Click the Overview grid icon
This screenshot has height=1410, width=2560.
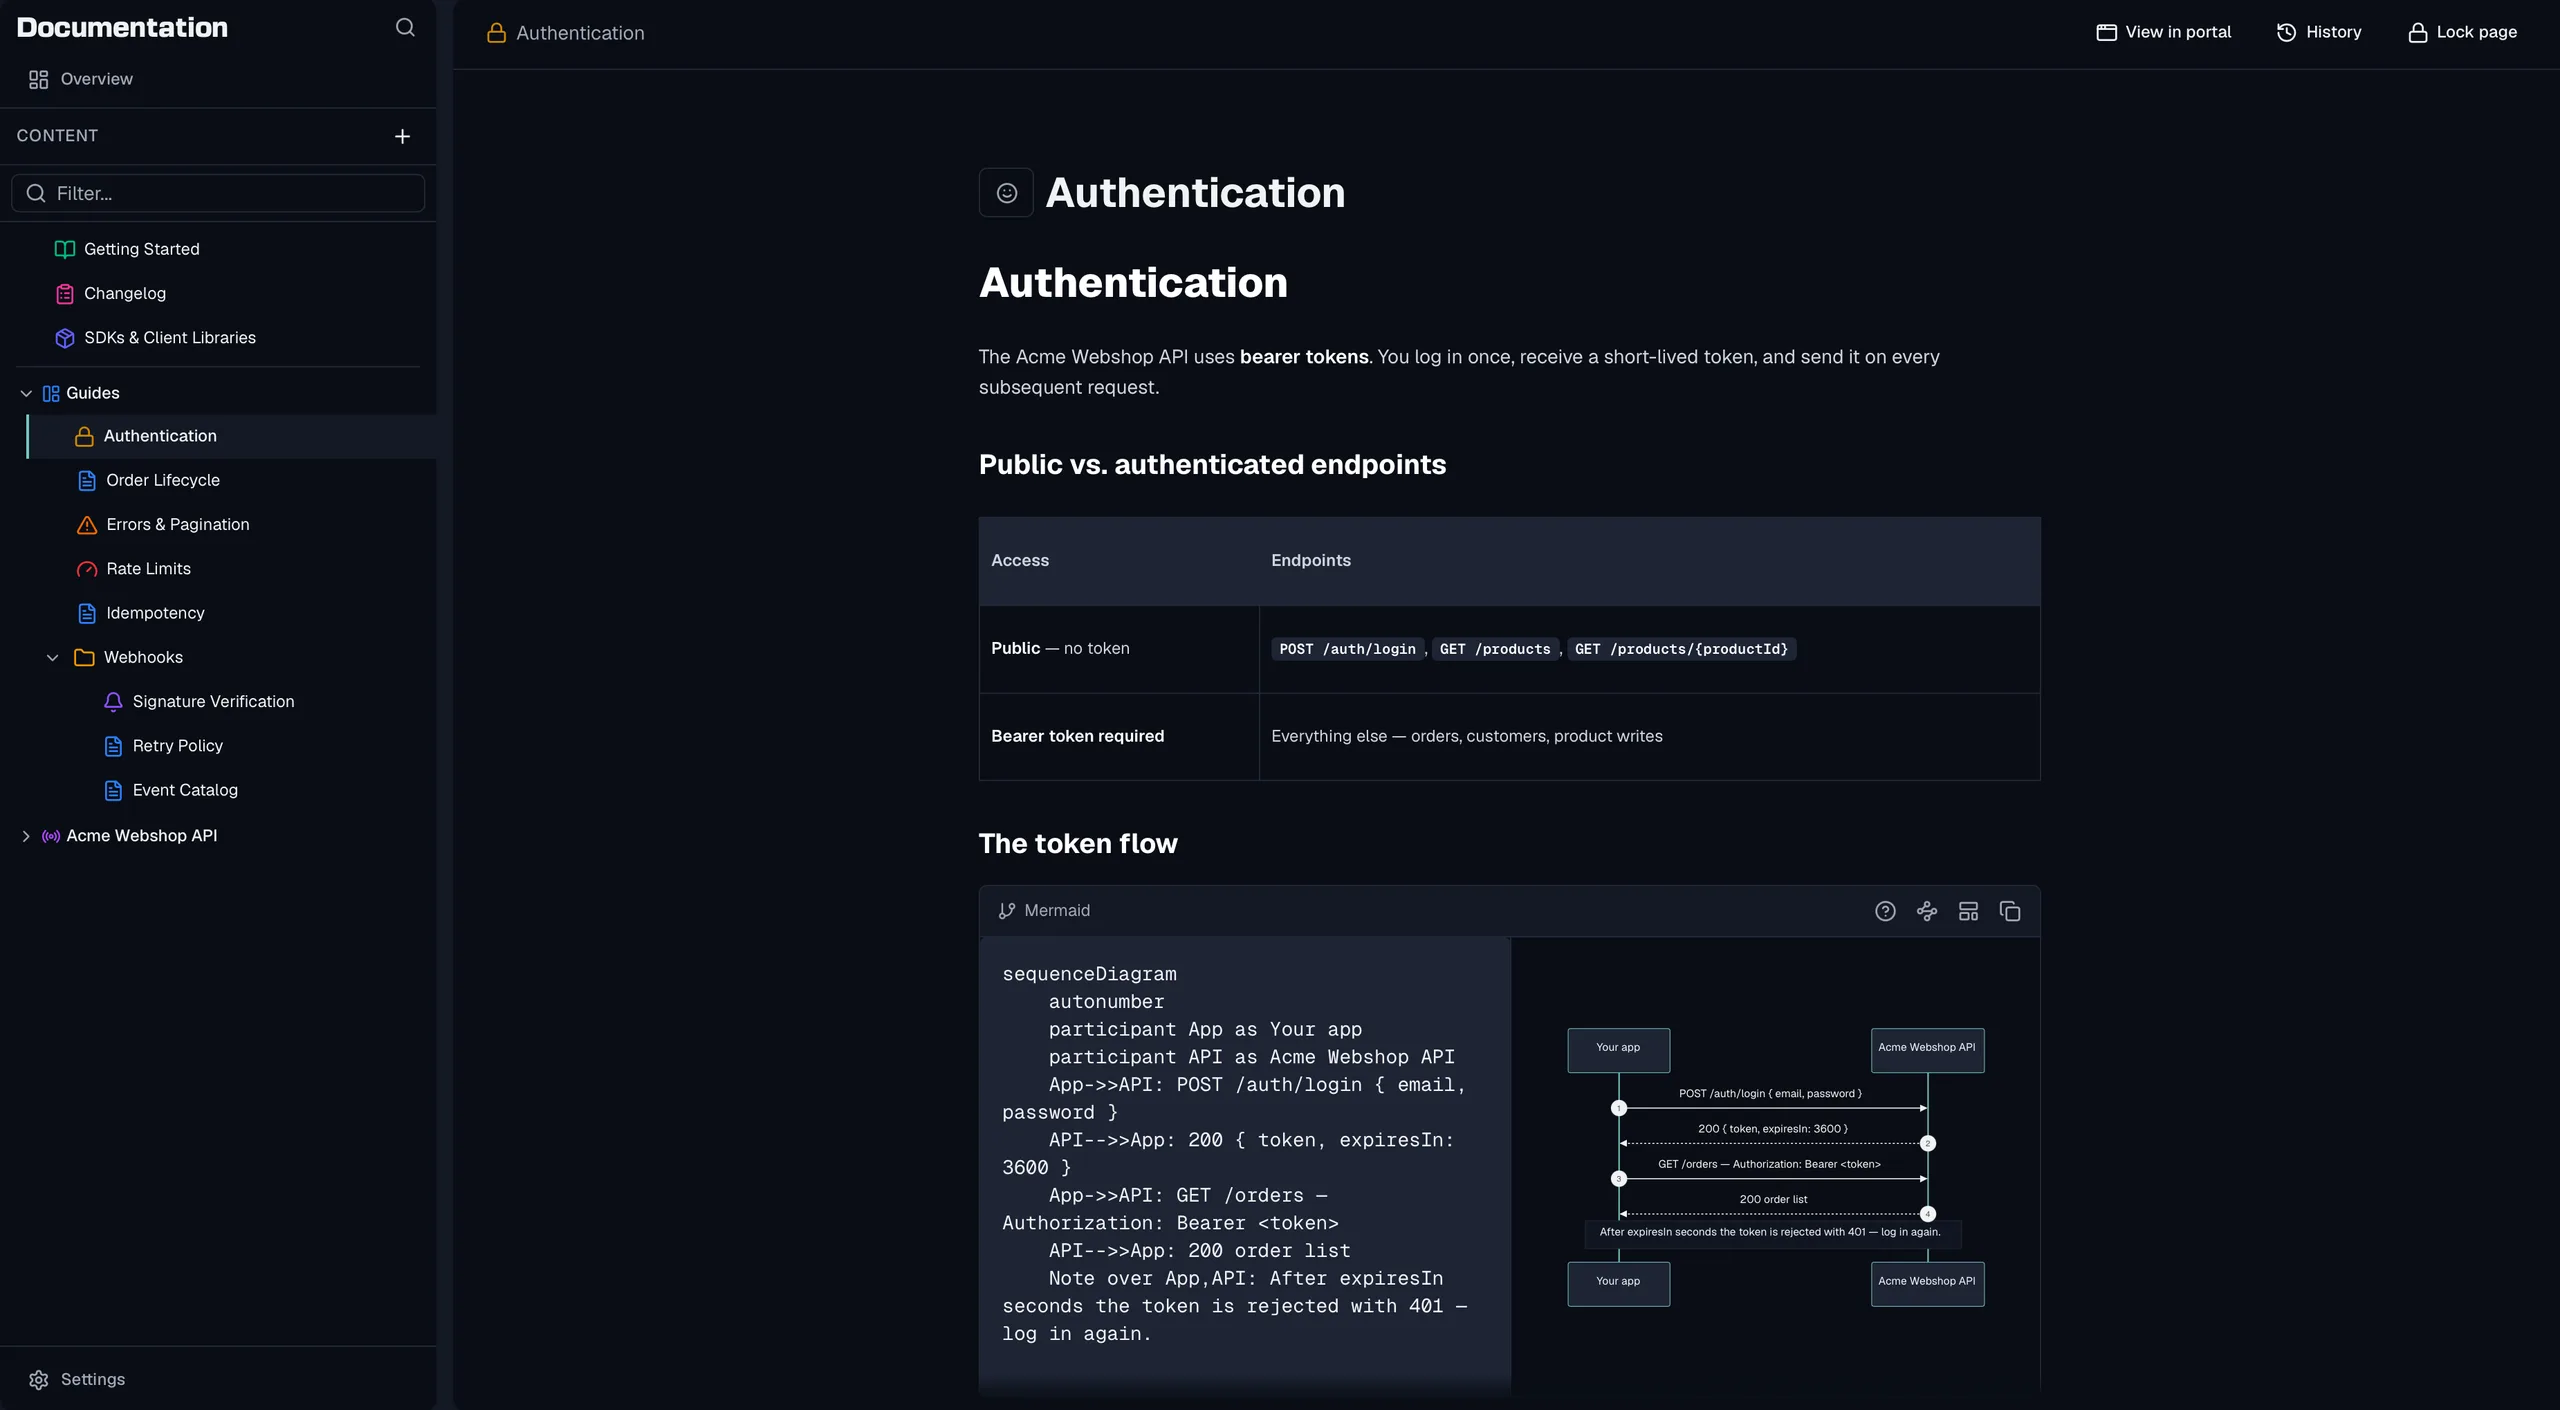(39, 79)
